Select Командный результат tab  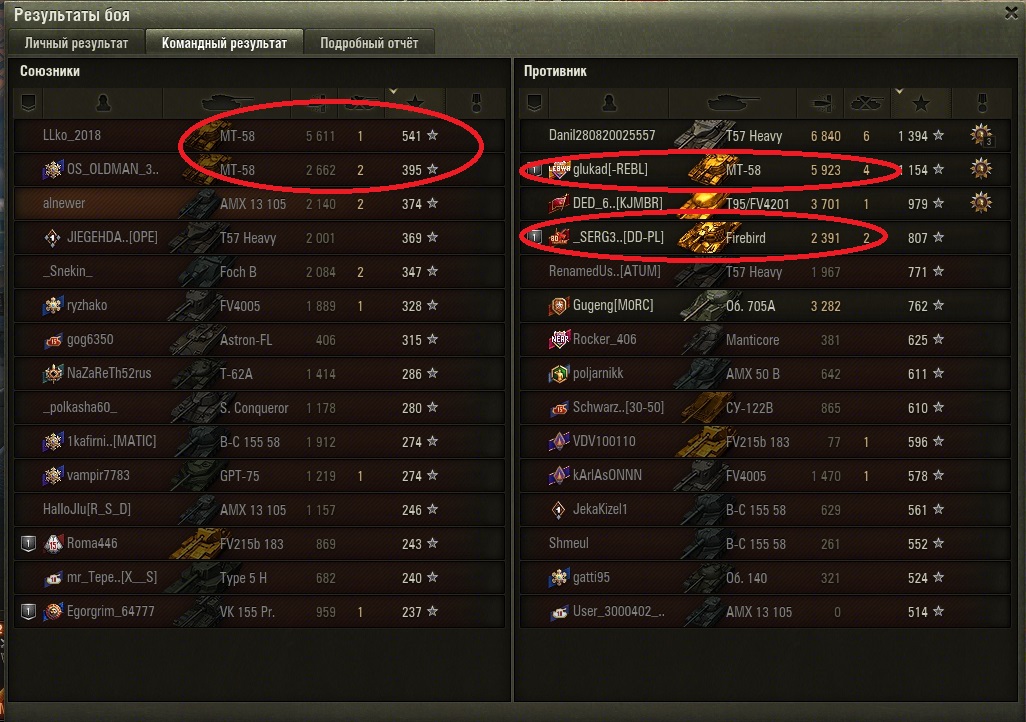point(224,43)
